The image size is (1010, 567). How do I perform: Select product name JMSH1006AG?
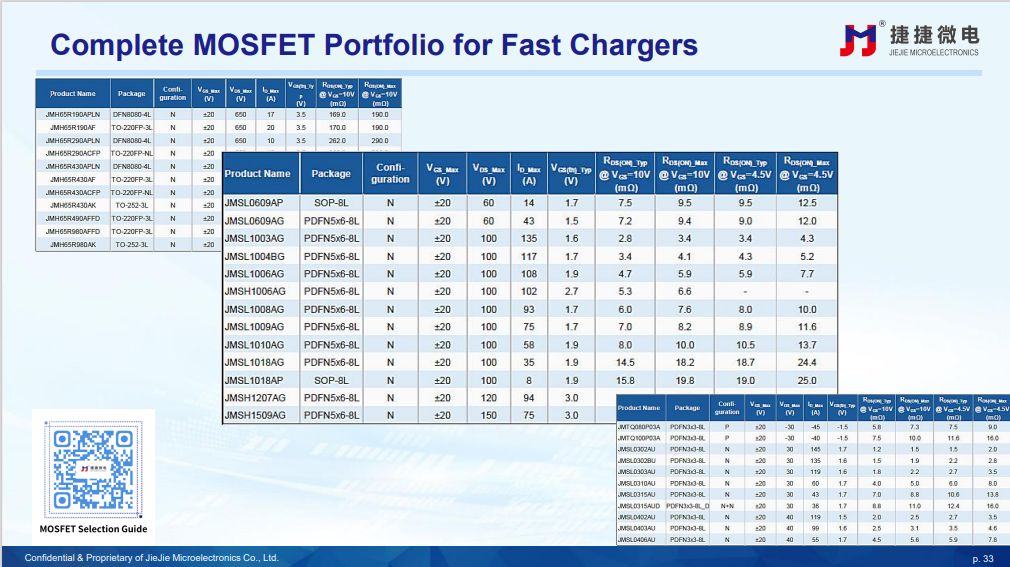(x=254, y=291)
